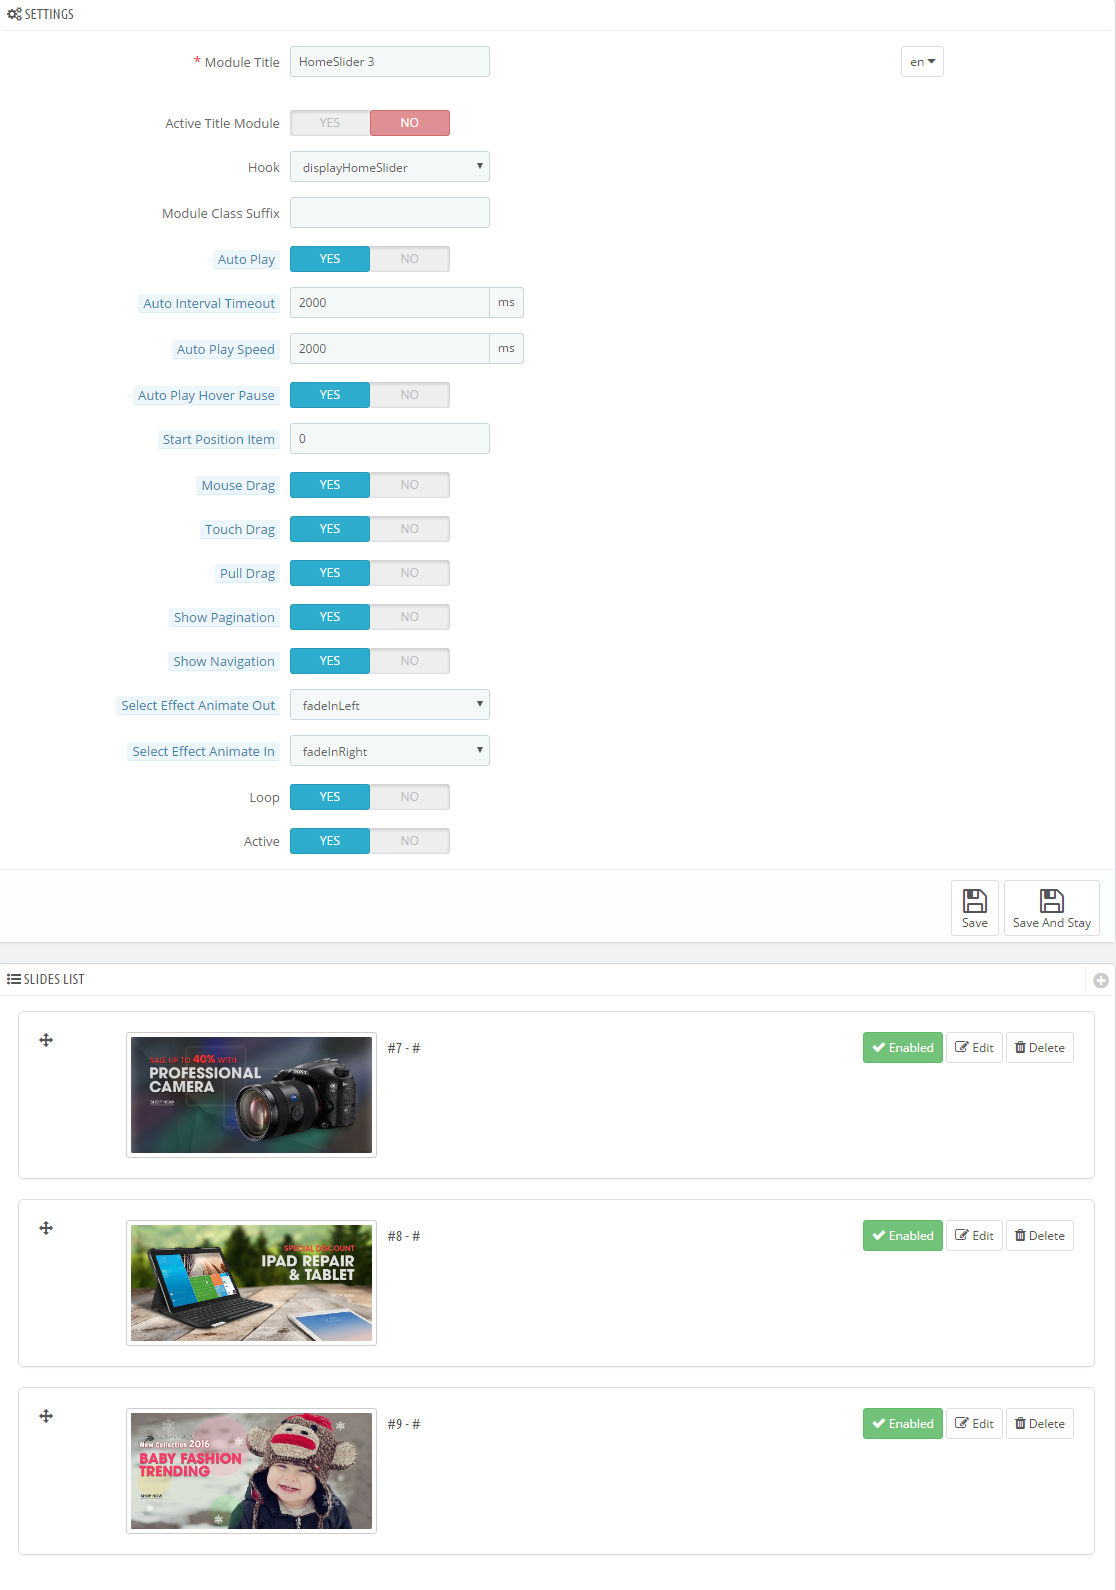Focus the Auto Interval Timeout field

pos(389,303)
